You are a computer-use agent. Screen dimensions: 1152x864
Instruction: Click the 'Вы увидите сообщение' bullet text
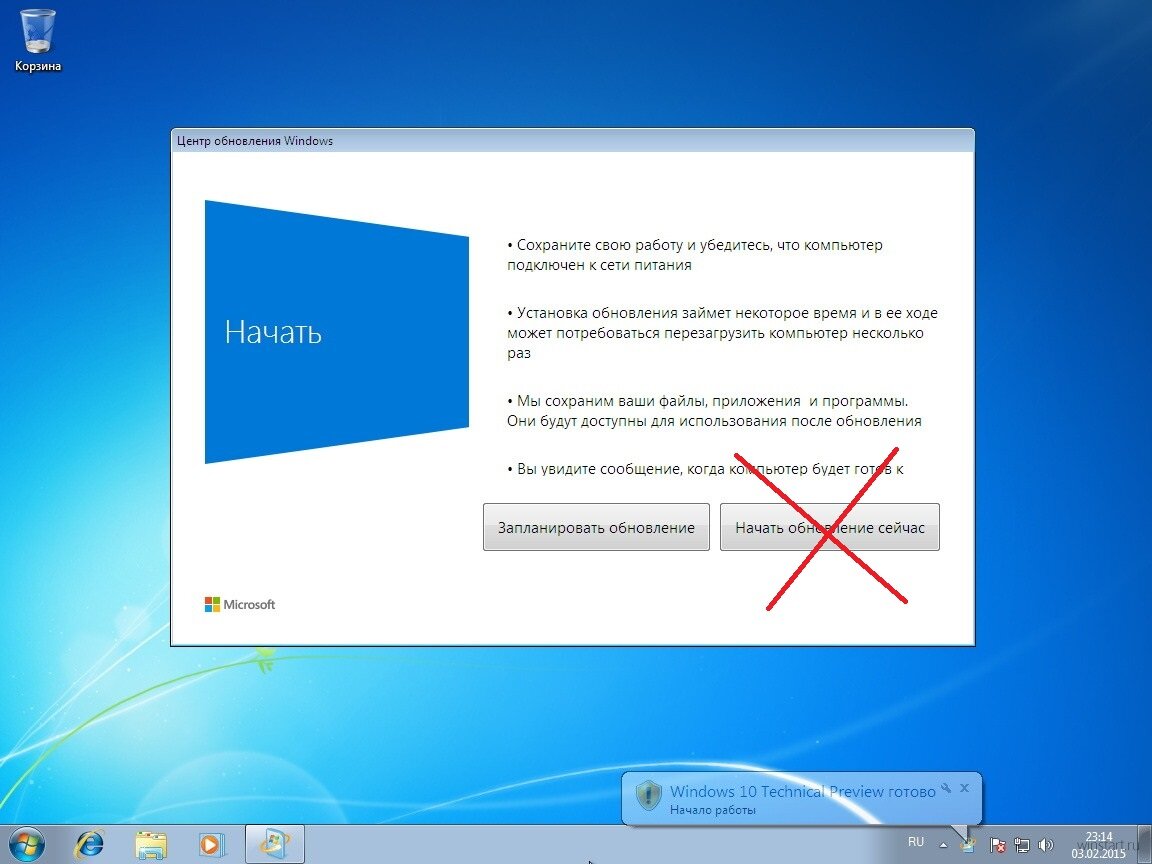[705, 469]
